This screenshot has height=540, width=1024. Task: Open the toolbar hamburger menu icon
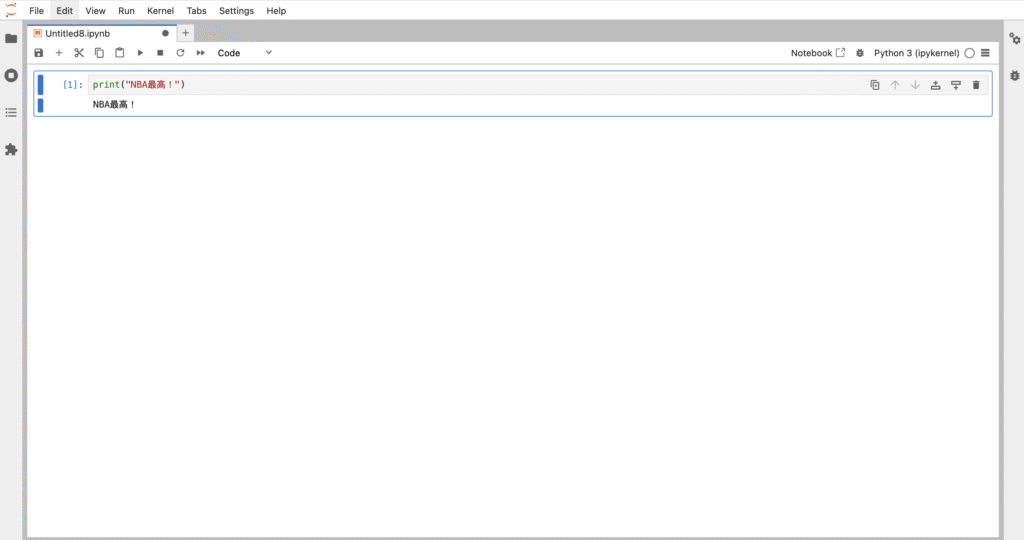click(985, 53)
